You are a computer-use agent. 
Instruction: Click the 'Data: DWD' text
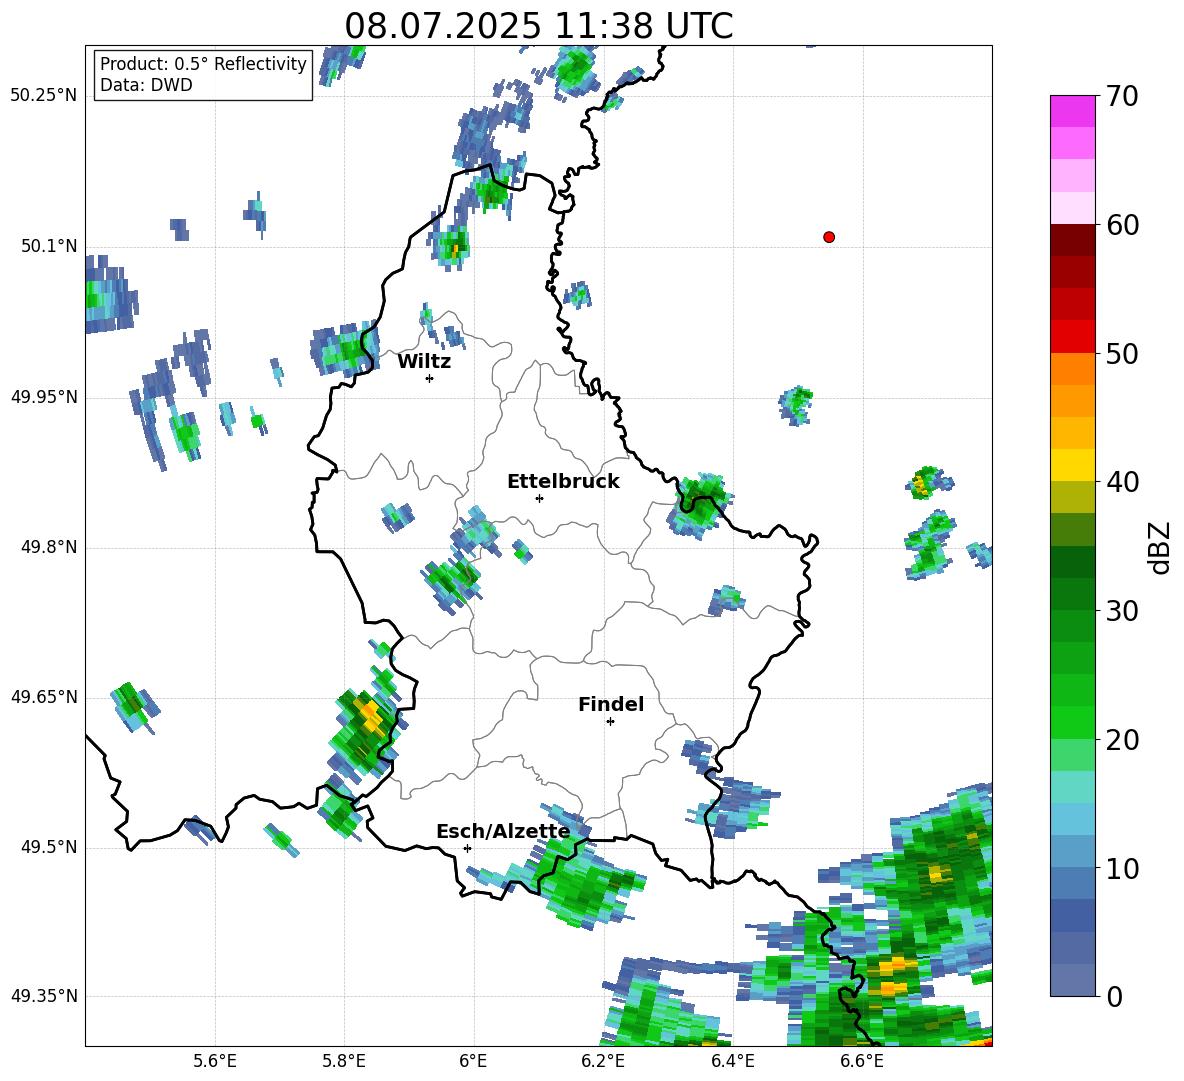coord(146,85)
